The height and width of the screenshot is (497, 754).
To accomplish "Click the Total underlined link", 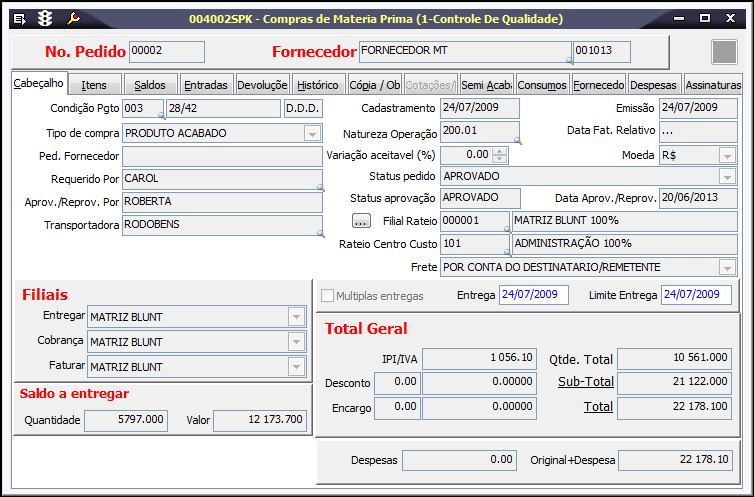I will 598,407.
